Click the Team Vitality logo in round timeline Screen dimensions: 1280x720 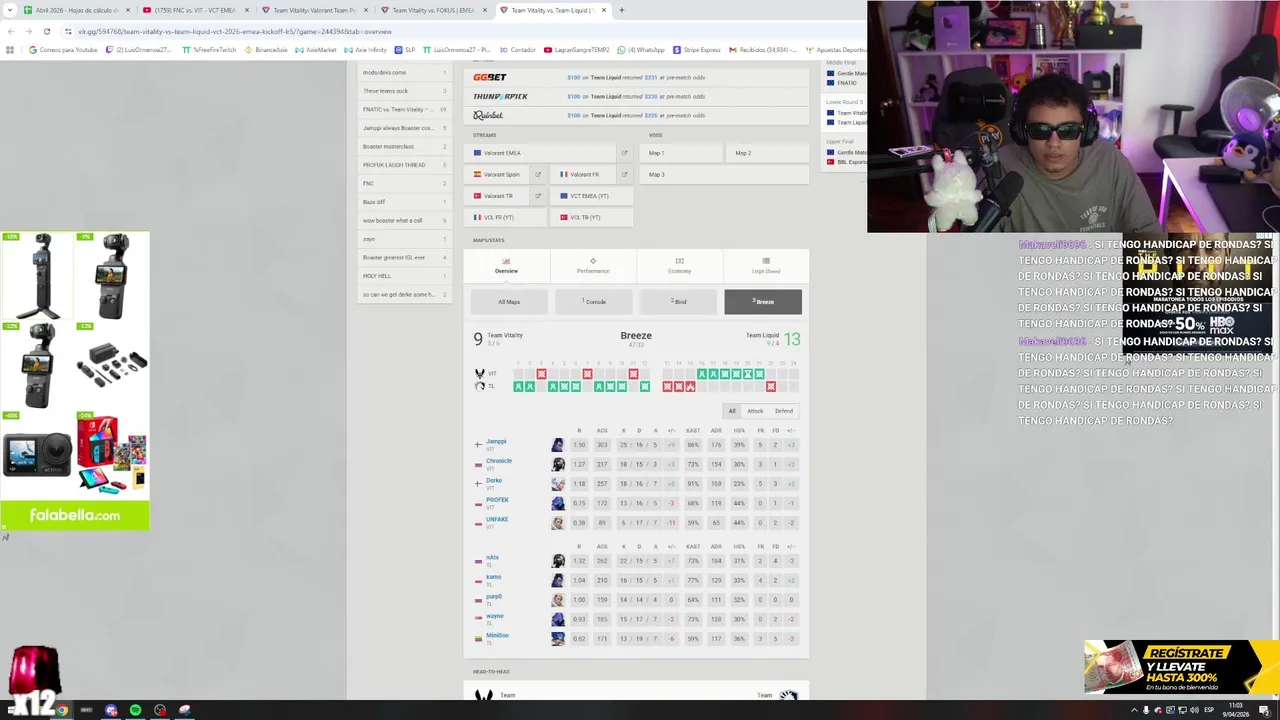479,374
